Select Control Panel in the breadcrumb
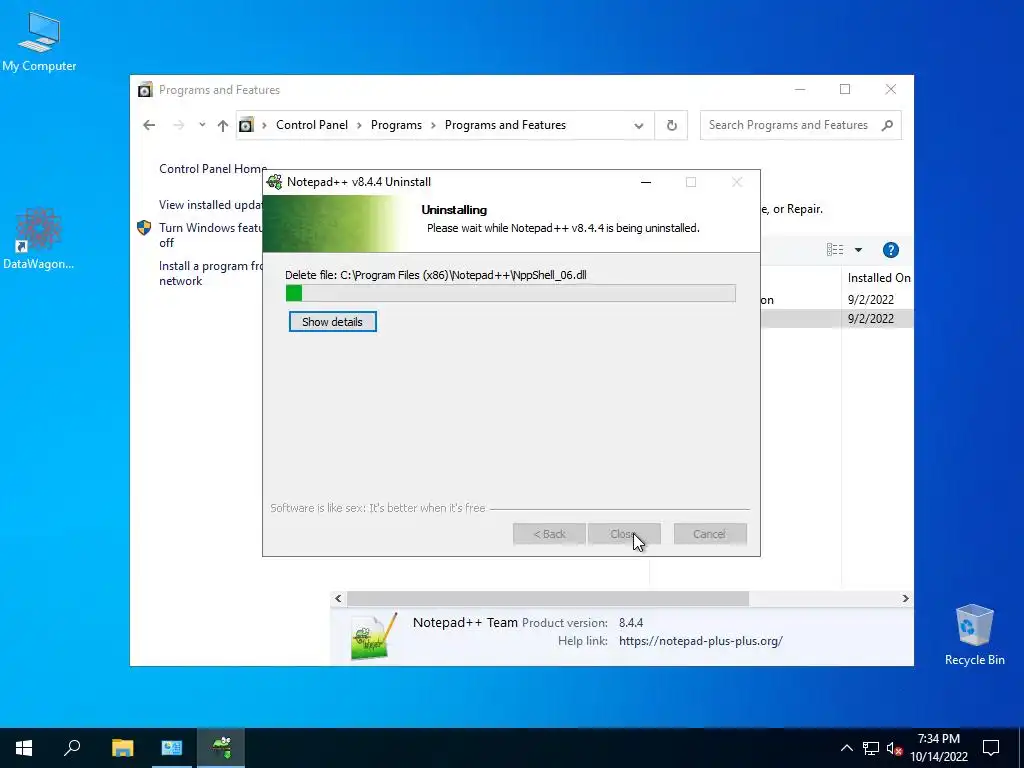The width and height of the screenshot is (1024, 768). tap(312, 125)
